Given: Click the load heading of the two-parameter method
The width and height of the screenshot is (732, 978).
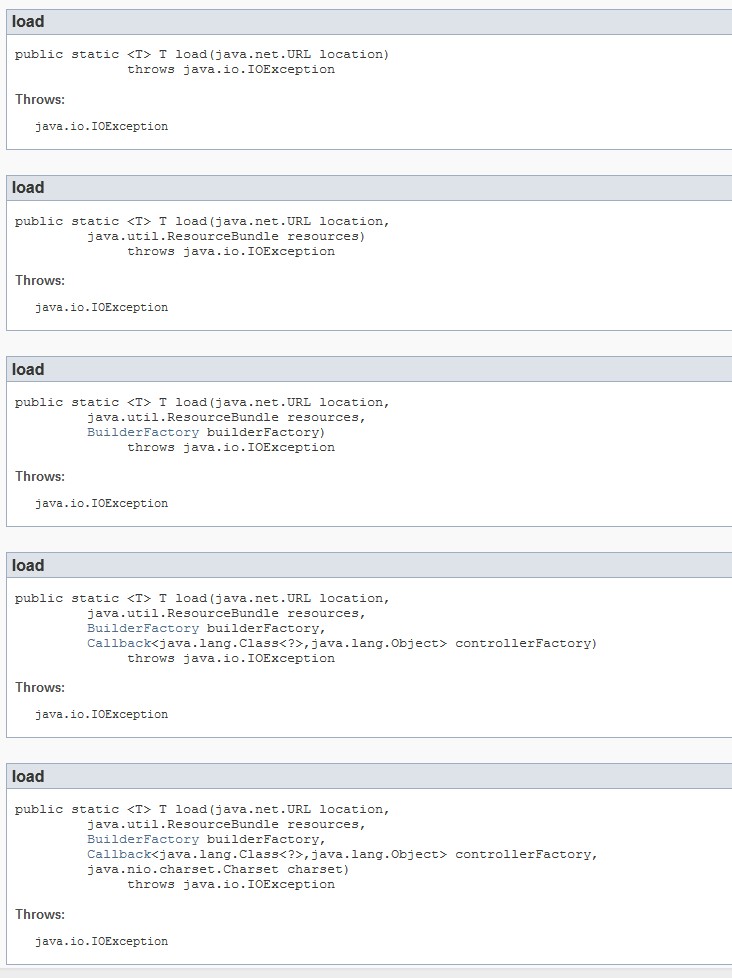Looking at the screenshot, I should tap(28, 188).
